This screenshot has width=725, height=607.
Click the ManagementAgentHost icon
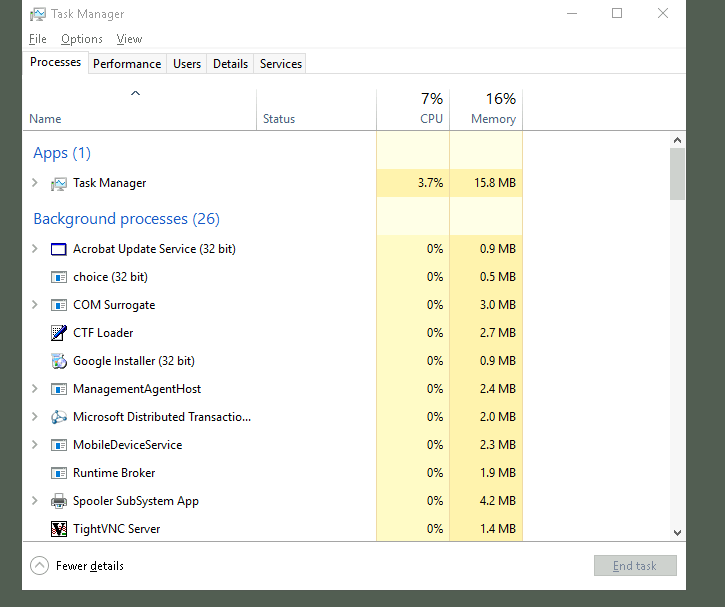point(59,389)
